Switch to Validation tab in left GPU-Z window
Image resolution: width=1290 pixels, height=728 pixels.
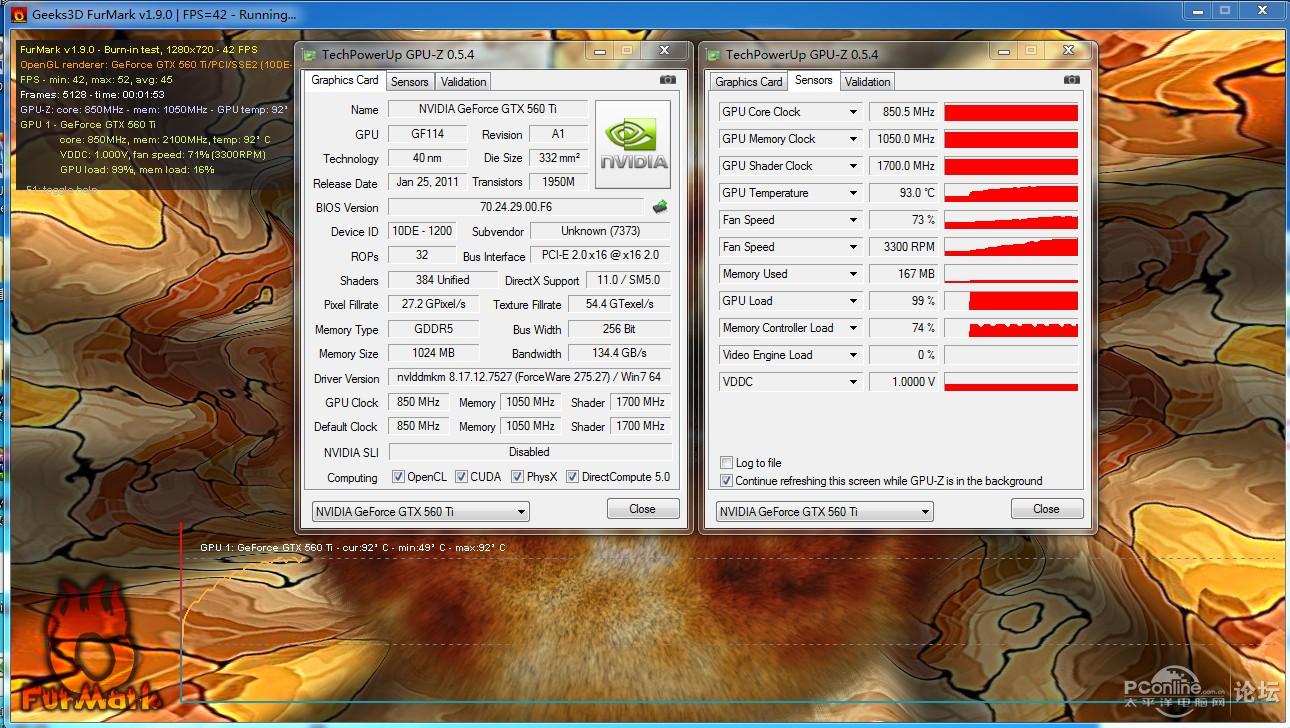tap(463, 82)
